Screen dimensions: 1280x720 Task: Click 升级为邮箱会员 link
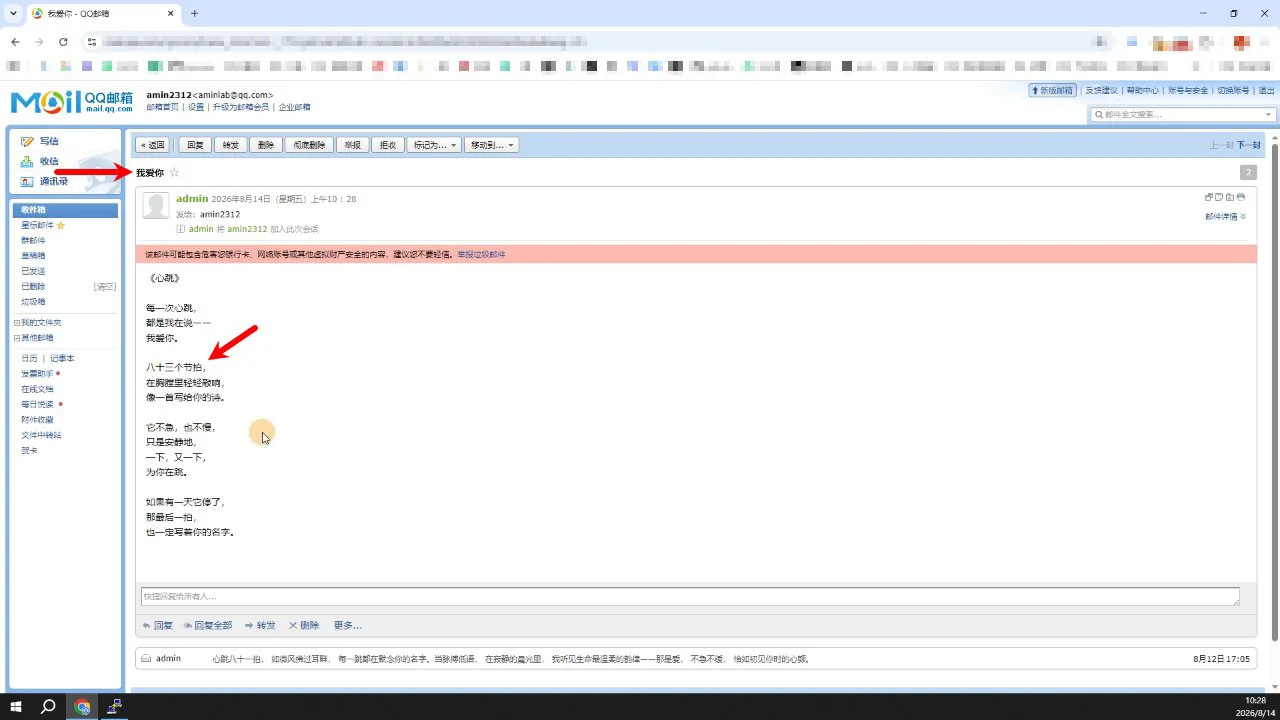[241, 107]
